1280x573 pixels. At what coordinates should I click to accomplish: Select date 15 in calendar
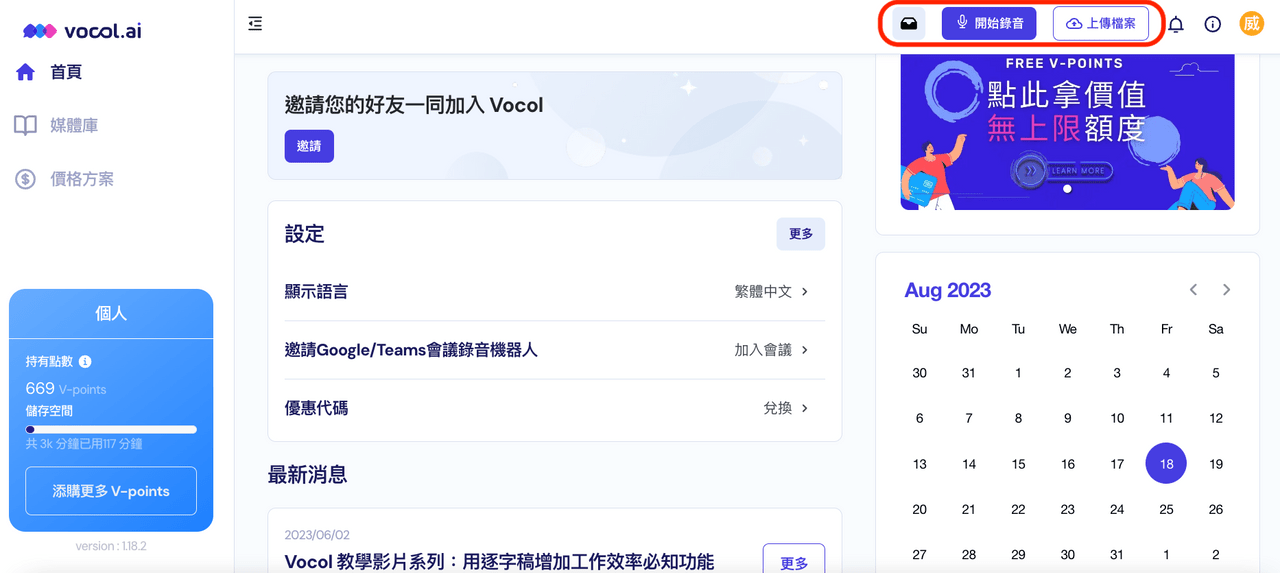pyautogui.click(x=1018, y=464)
